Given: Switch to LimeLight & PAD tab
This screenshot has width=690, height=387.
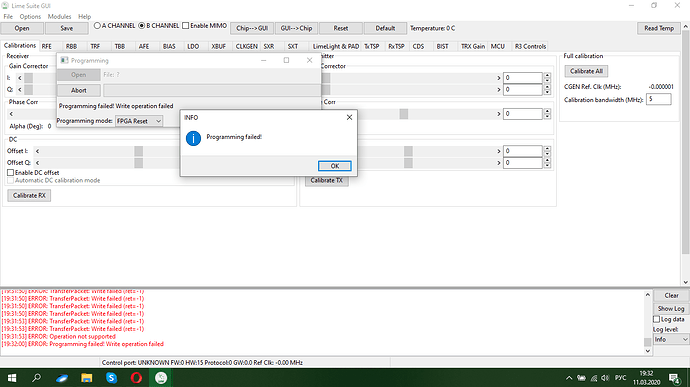Looking at the screenshot, I should click(336, 46).
